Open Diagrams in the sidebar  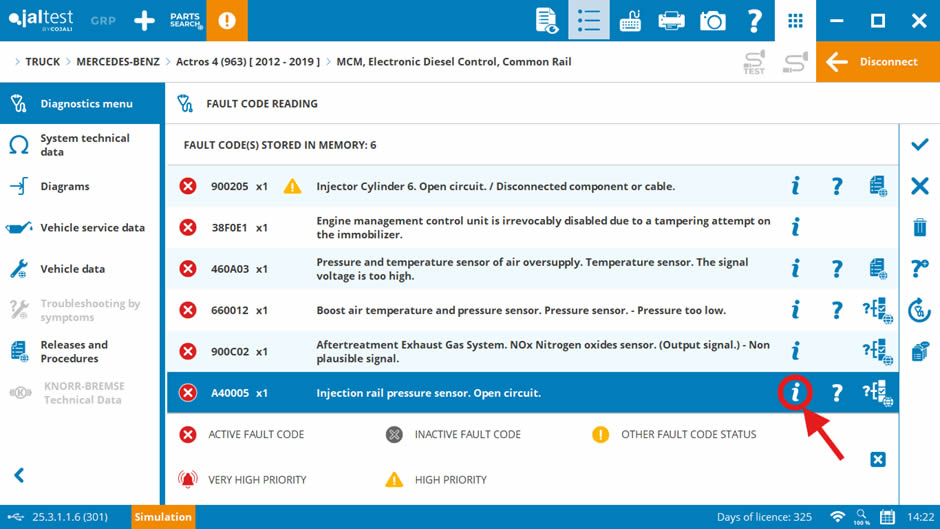pos(80,186)
